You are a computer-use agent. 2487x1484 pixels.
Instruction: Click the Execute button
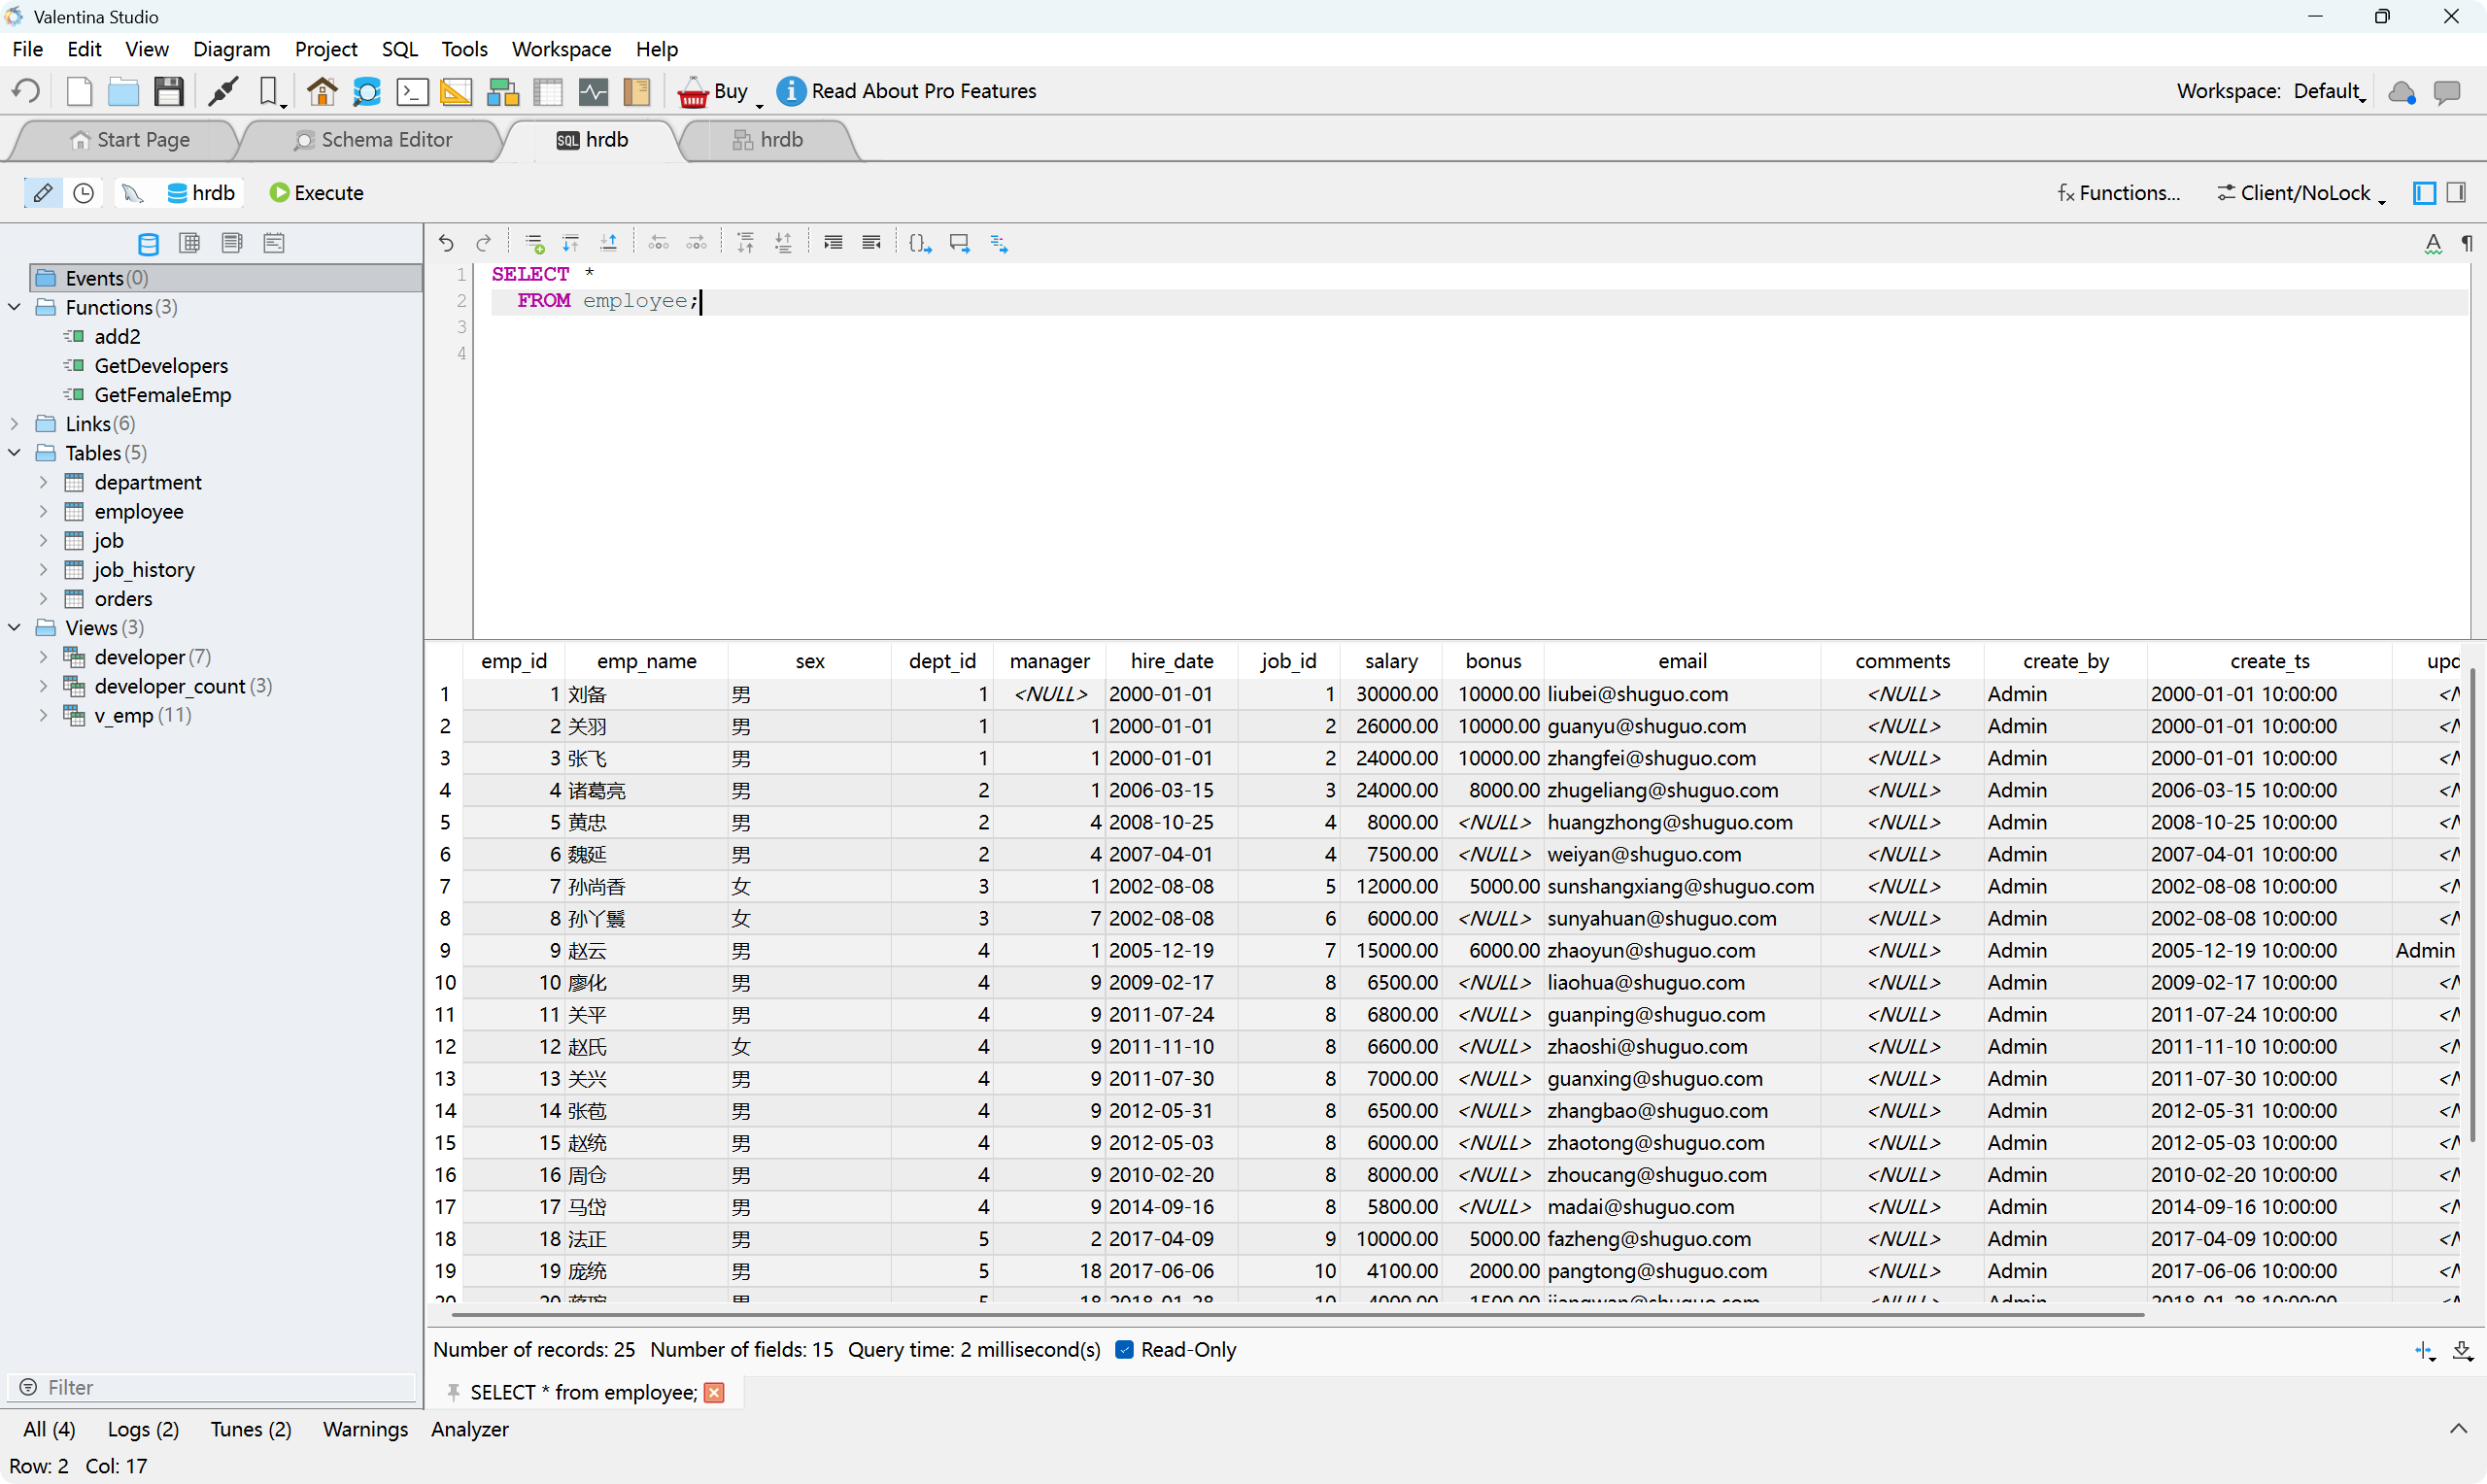317,193
